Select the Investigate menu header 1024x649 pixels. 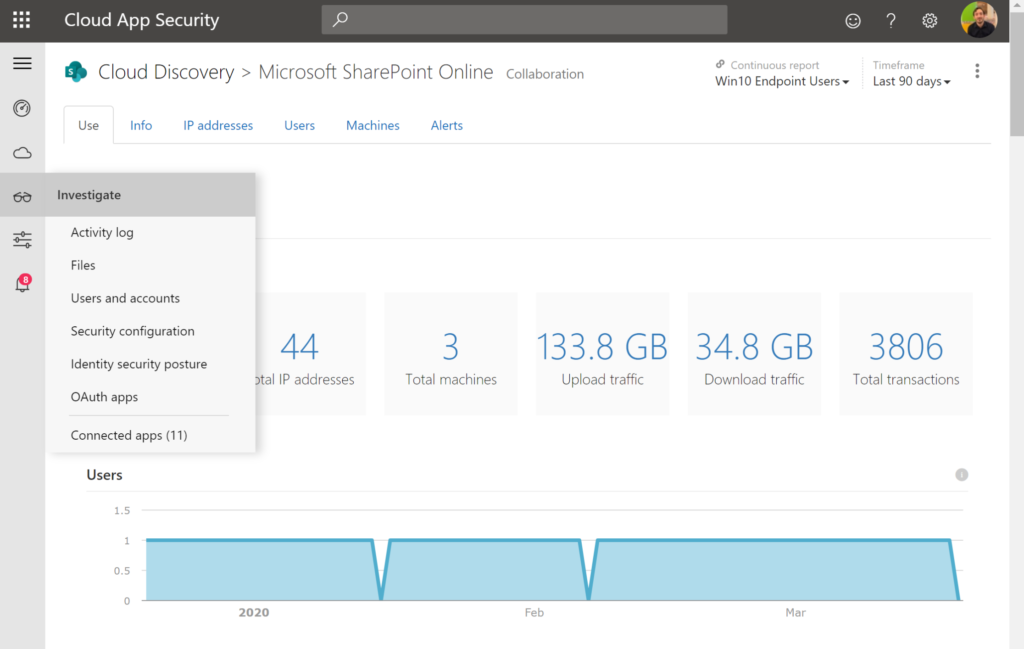tap(150, 195)
